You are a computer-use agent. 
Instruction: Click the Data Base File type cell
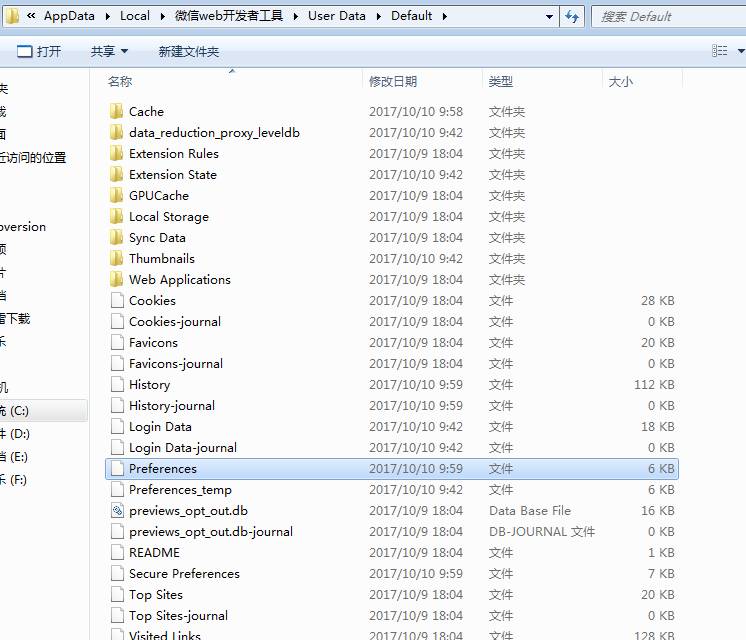pyautogui.click(x=530, y=511)
